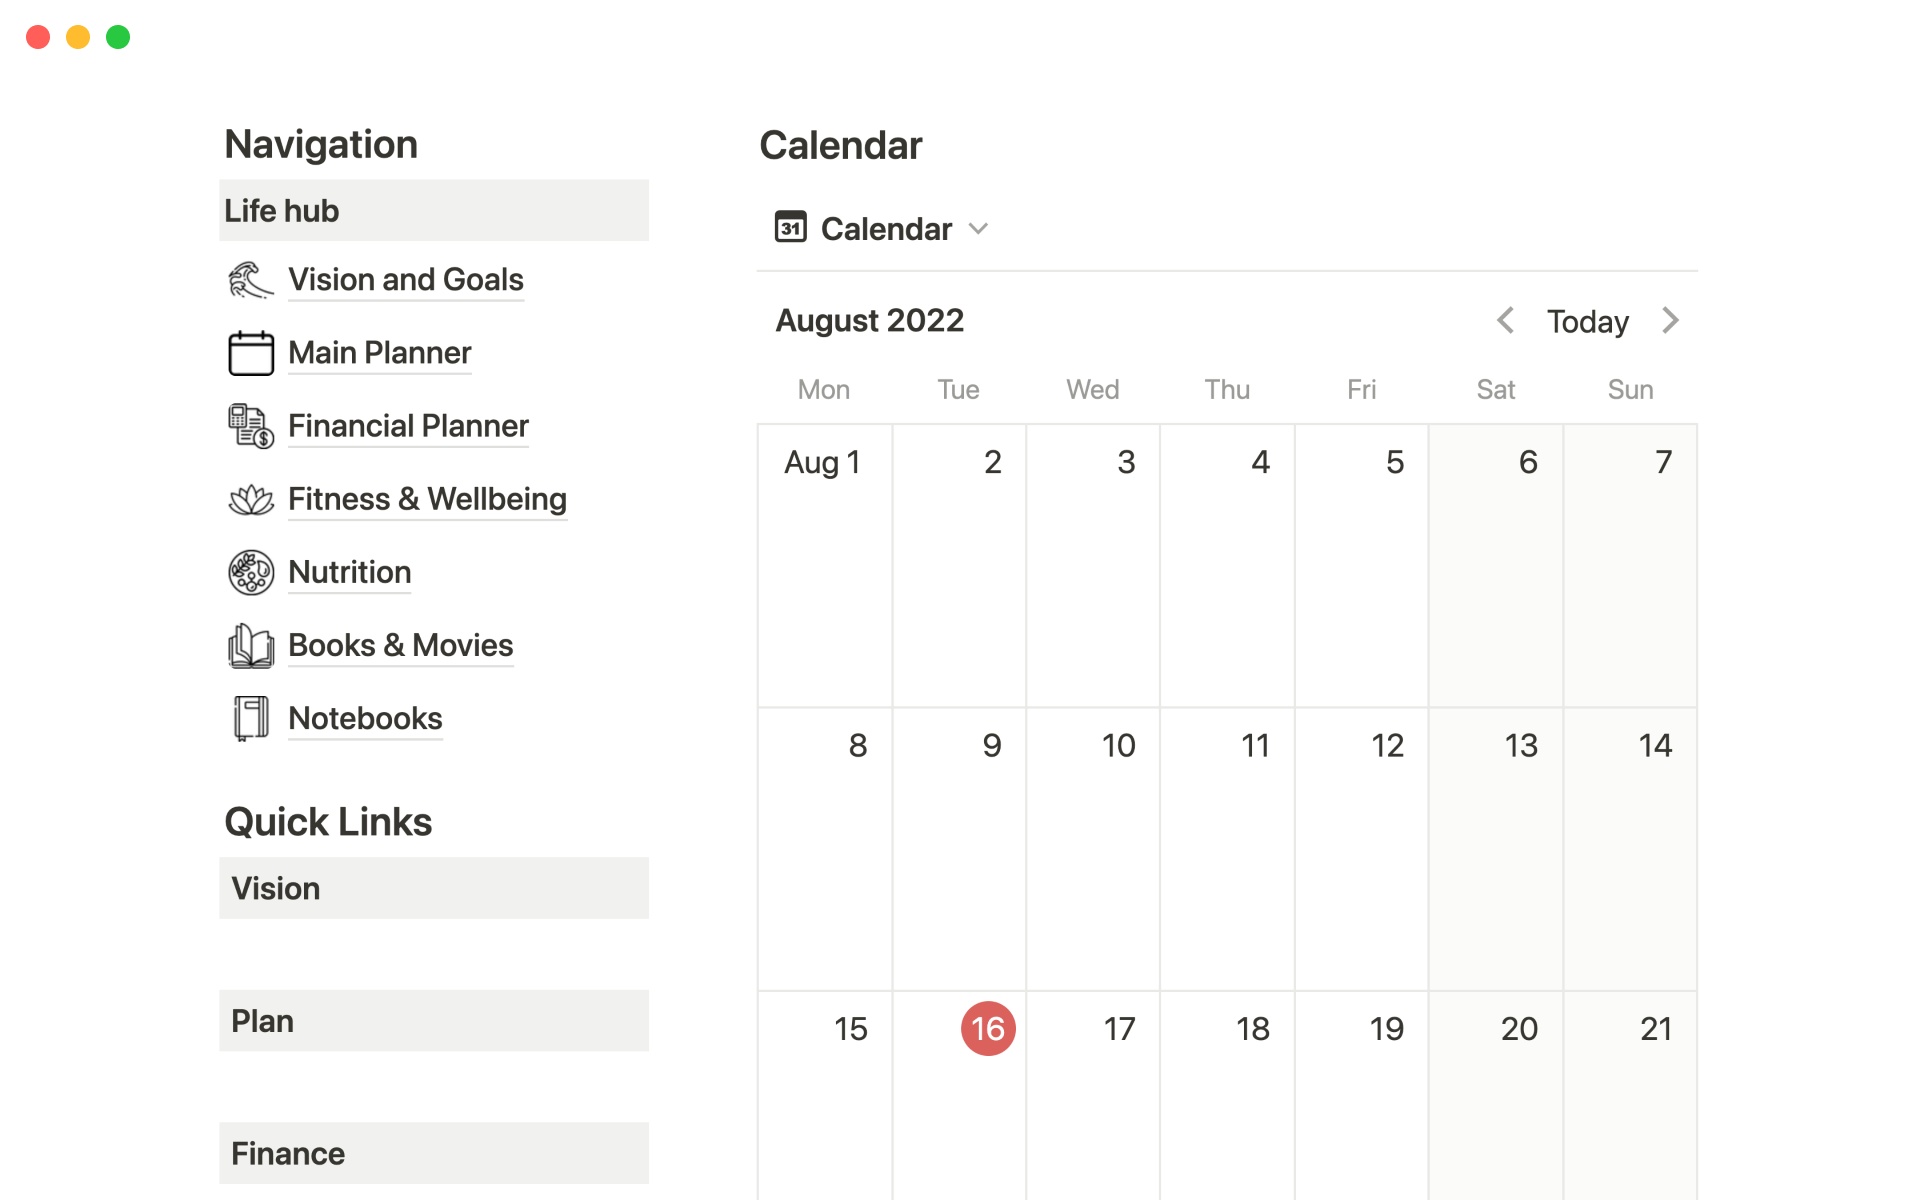
Task: Click the calculator icon beside Financial Planner
Action: (250, 426)
